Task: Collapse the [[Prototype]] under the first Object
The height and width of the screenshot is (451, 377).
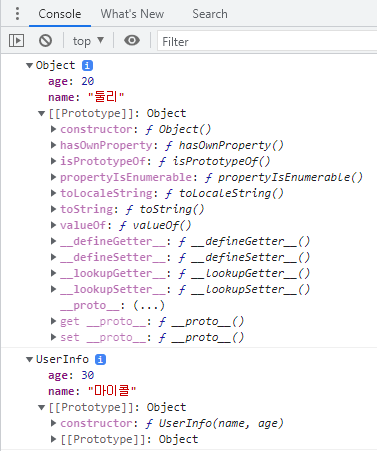Action: click(x=41, y=114)
